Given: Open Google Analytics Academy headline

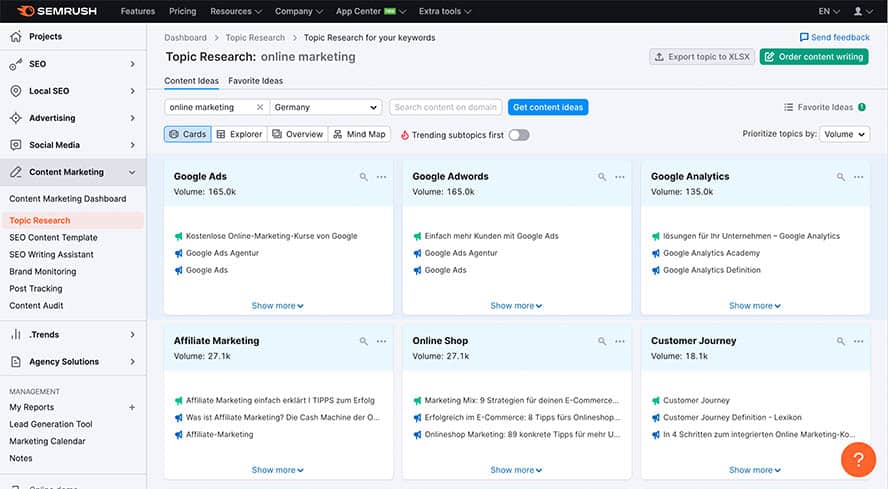Looking at the screenshot, I should [x=711, y=253].
